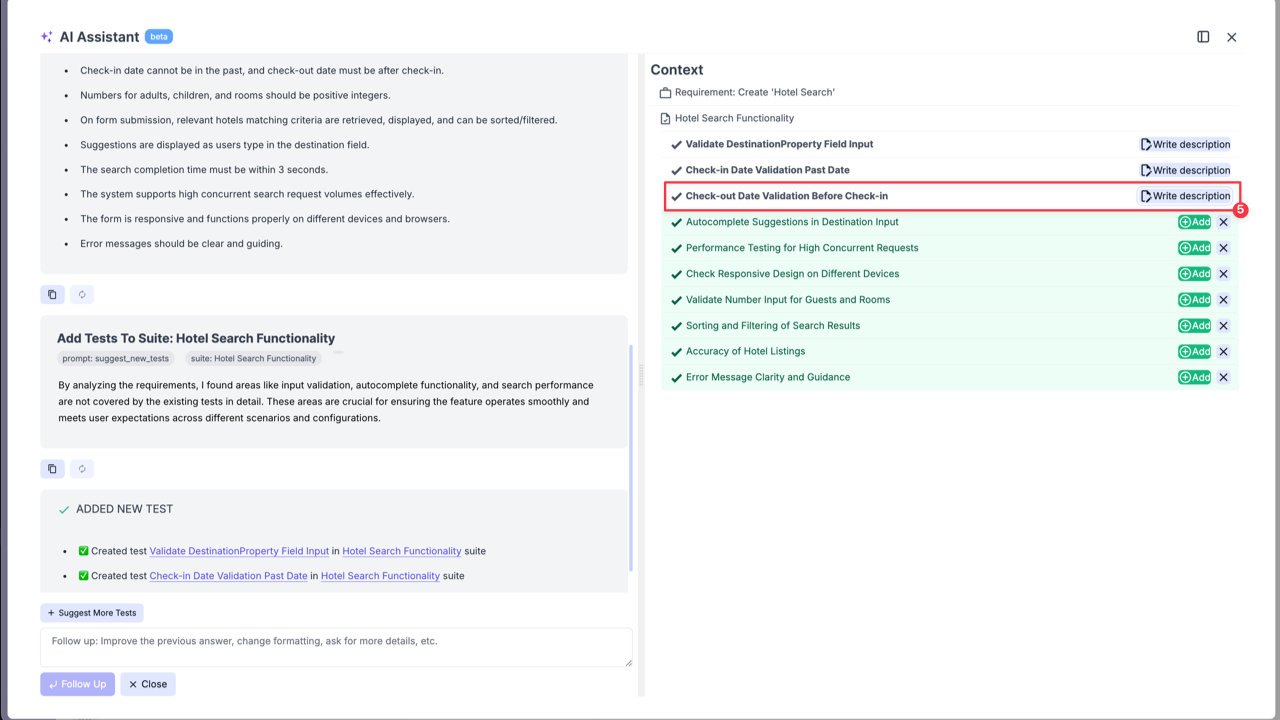
Task: Open Write description for Check-in Date Validation
Action: pyautogui.click(x=1186, y=170)
